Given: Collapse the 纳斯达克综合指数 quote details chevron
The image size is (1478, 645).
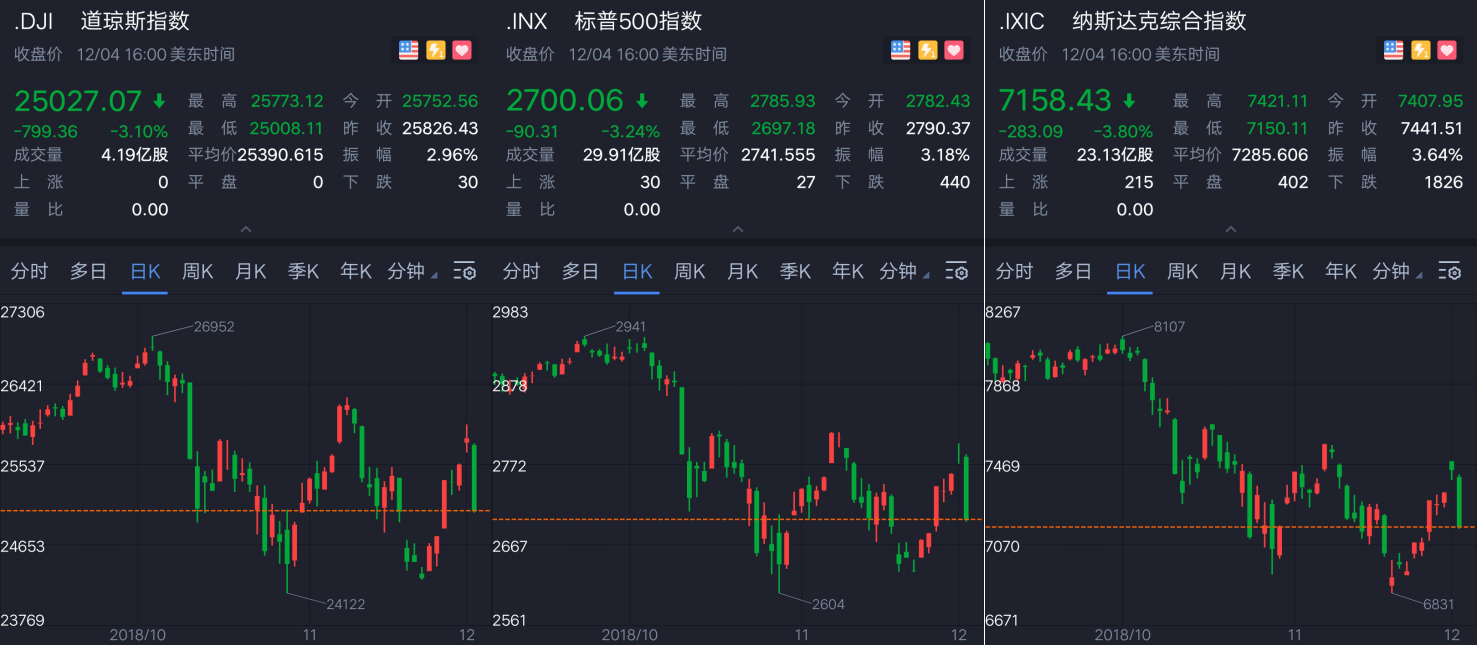Looking at the screenshot, I should pyautogui.click(x=1231, y=230).
